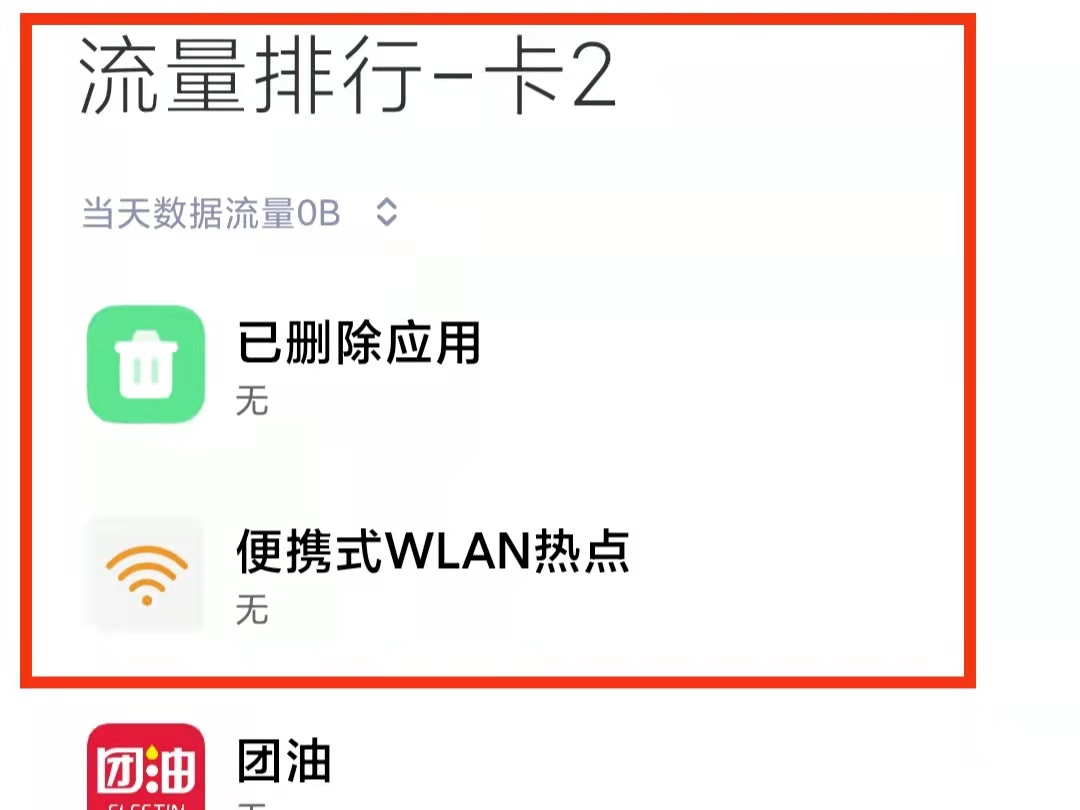Viewport: 1080px width, 810px height.
Task: Tap the 流量排行-卡2 page title
Action: 348,76
